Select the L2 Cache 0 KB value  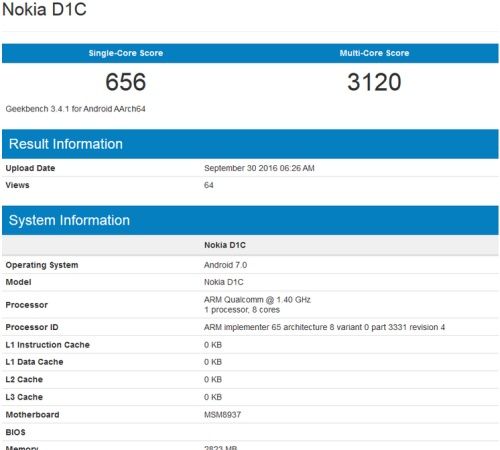point(213,379)
